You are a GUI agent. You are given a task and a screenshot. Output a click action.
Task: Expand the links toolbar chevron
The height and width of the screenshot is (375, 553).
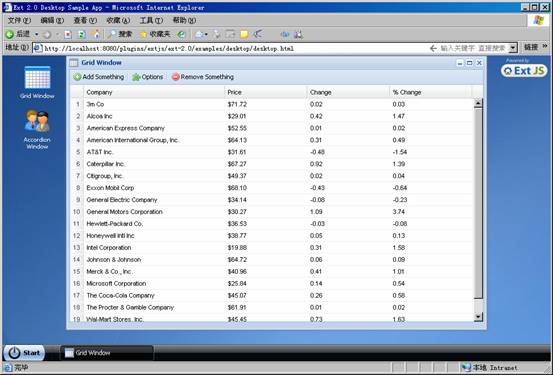pos(545,46)
